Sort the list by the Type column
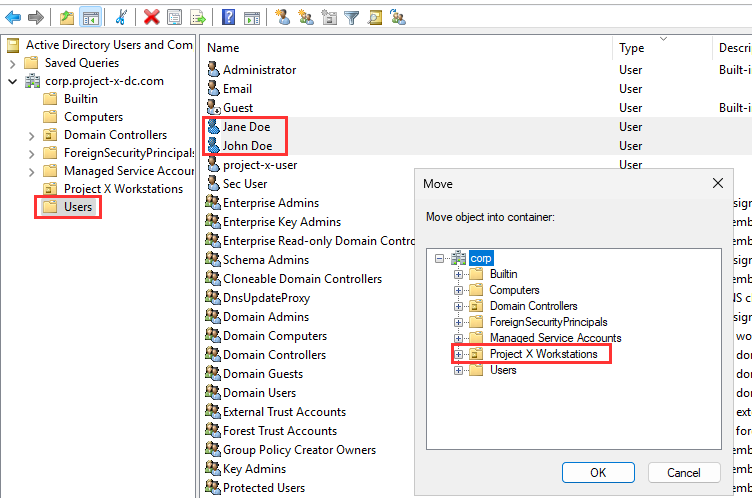Viewport: 752px width, 498px height. coord(631,48)
